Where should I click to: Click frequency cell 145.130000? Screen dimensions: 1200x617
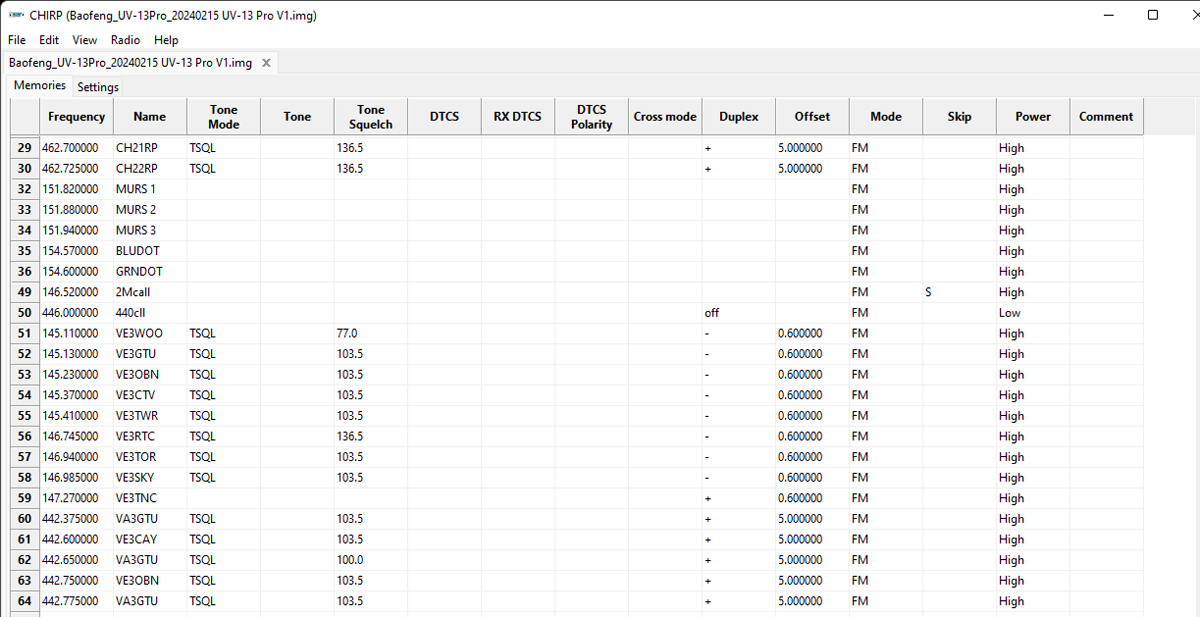click(76, 354)
